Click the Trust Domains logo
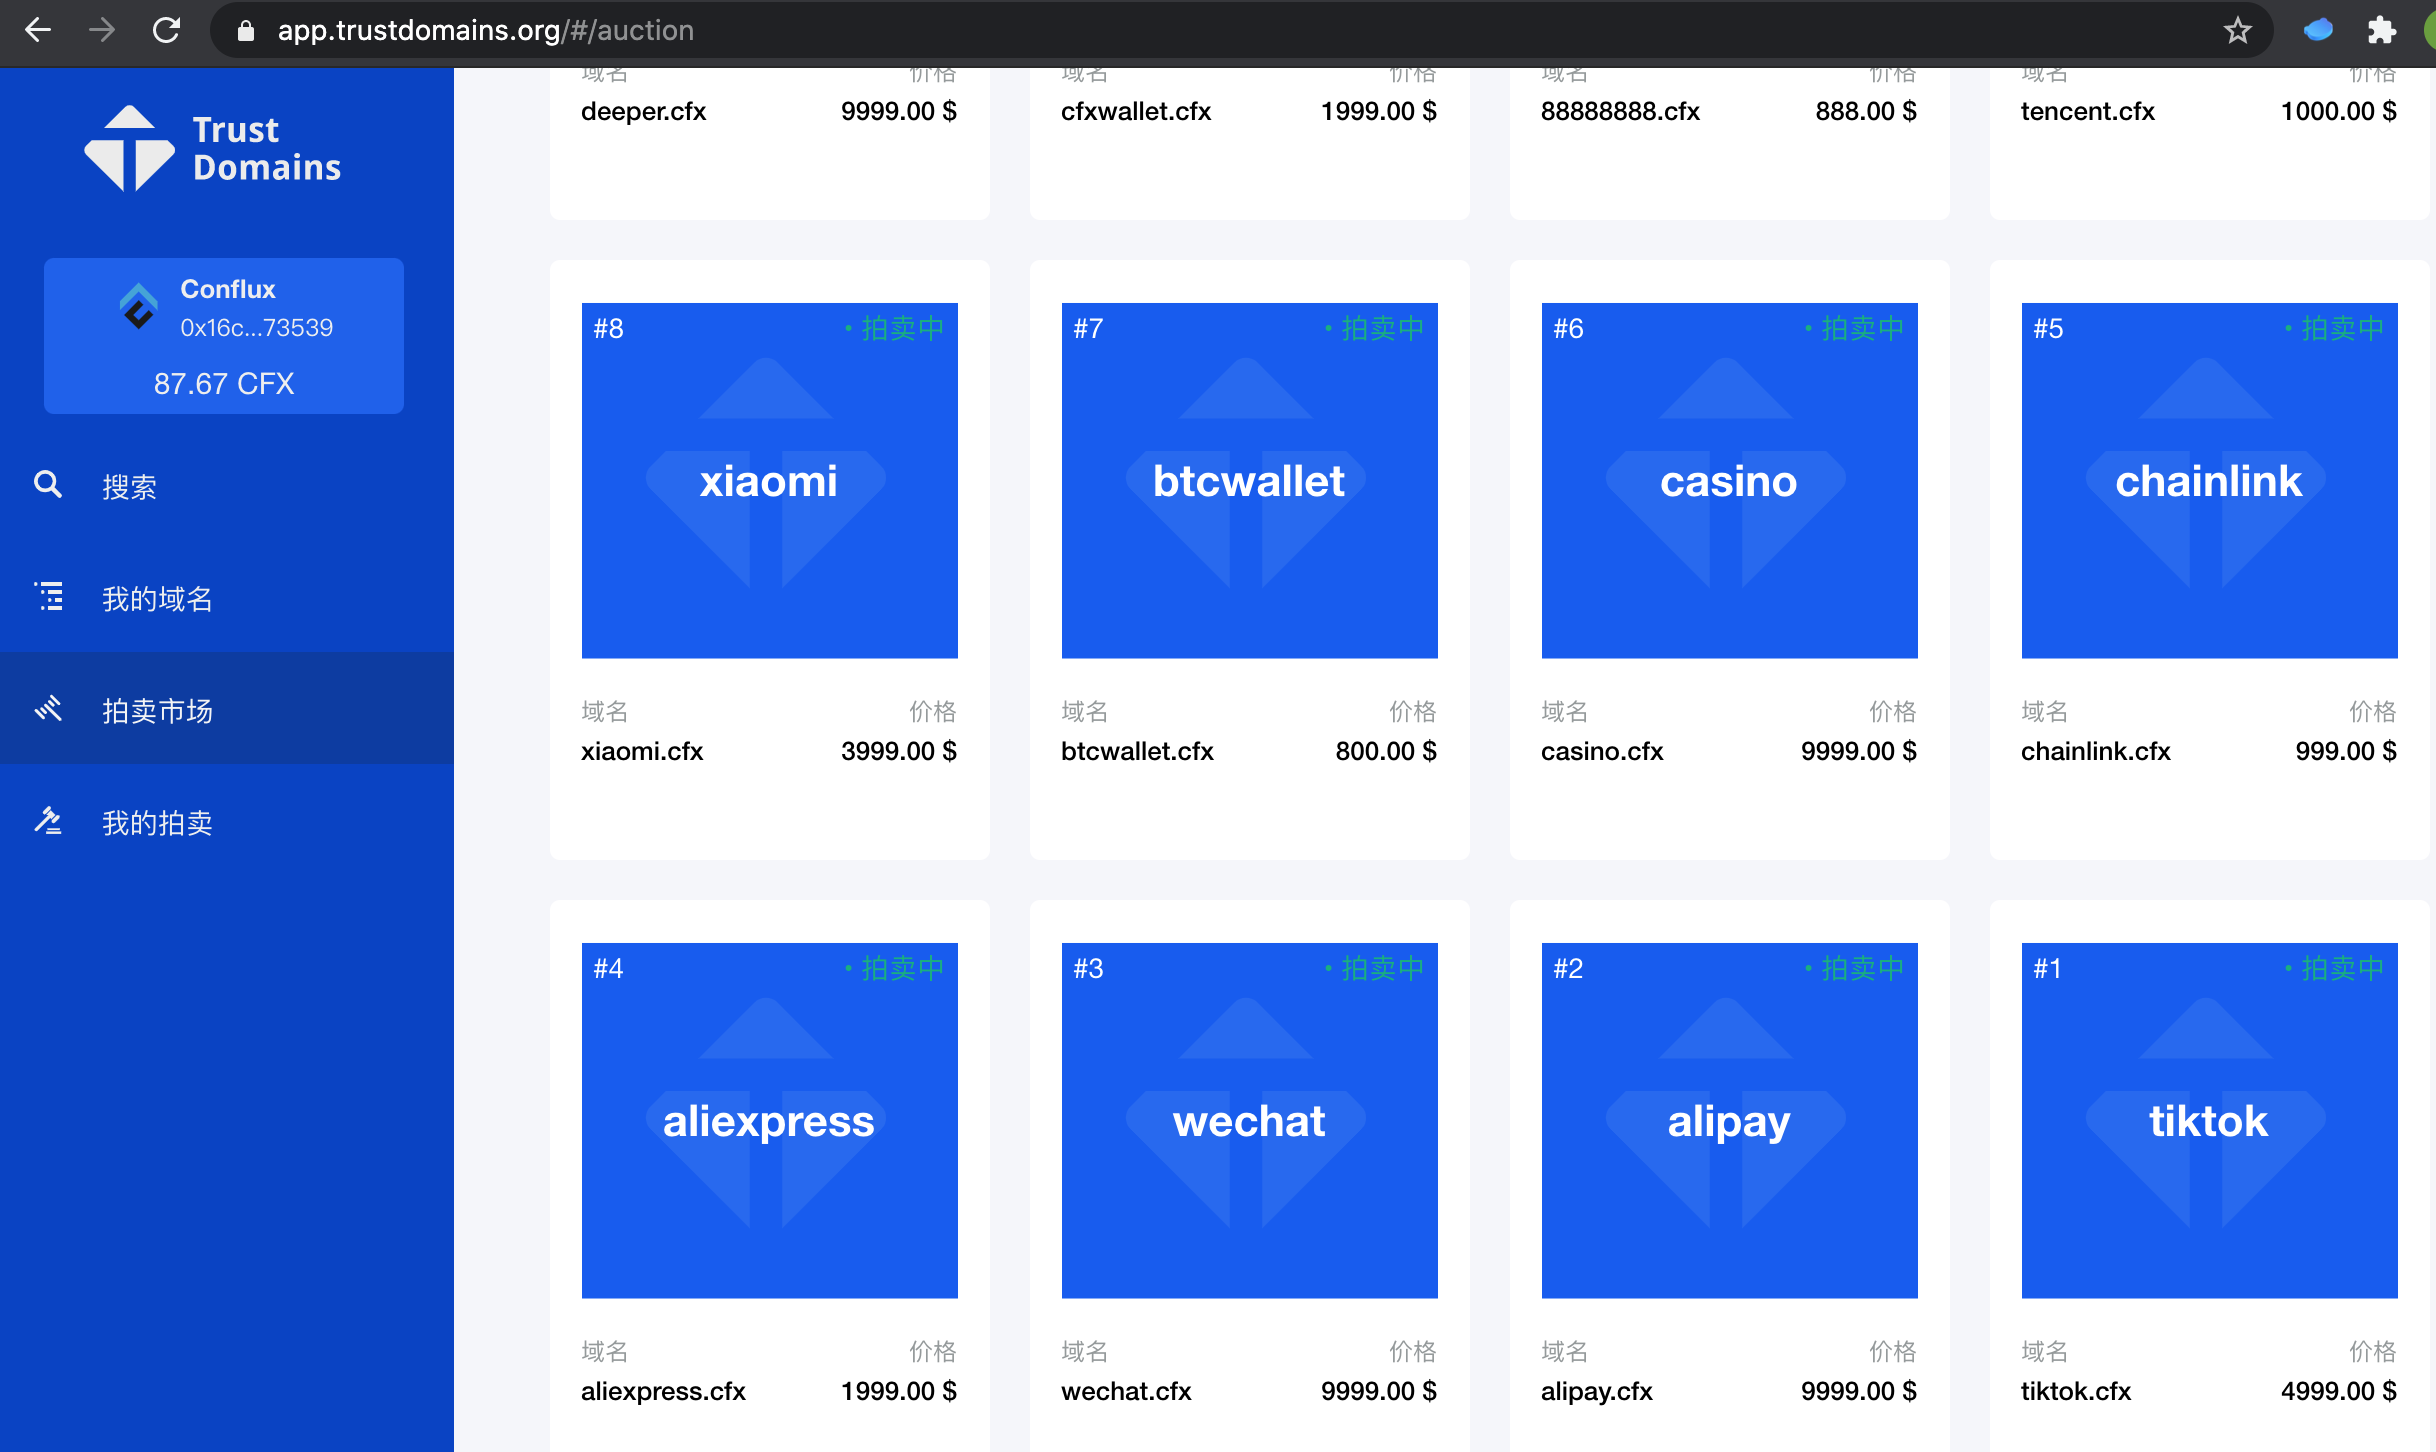The width and height of the screenshot is (2436, 1452). pyautogui.click(x=212, y=148)
